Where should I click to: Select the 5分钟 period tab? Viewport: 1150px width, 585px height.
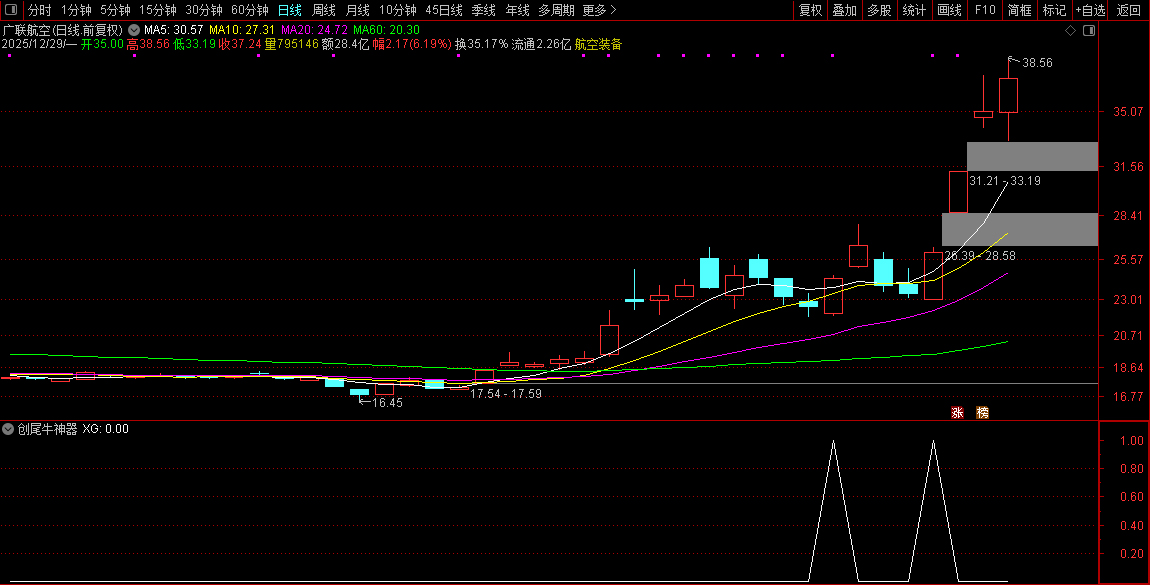[114, 10]
